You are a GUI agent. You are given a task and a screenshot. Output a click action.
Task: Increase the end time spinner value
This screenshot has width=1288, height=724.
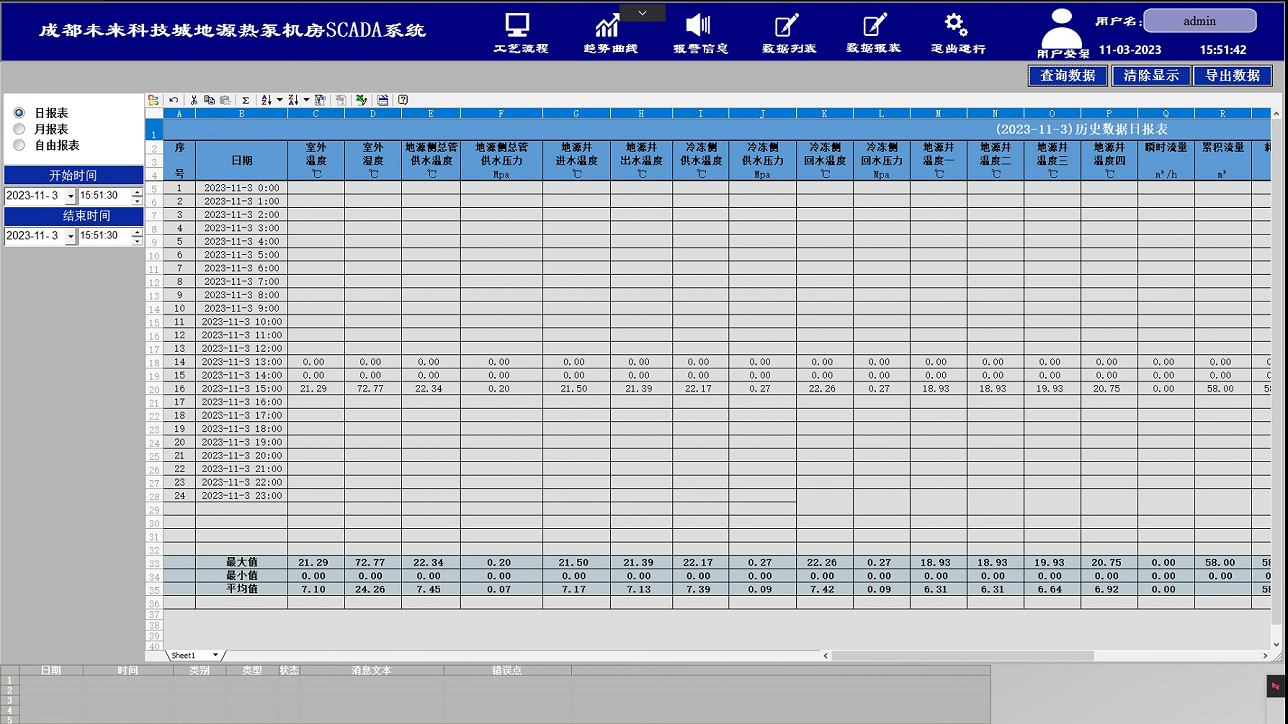(137, 233)
